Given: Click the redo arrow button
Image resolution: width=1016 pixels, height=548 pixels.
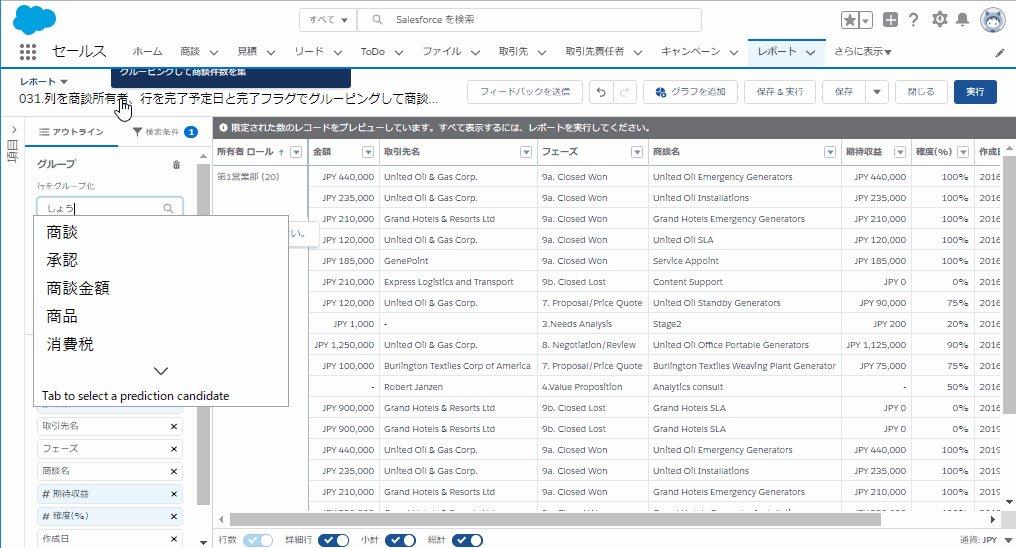Looking at the screenshot, I should click(625, 92).
